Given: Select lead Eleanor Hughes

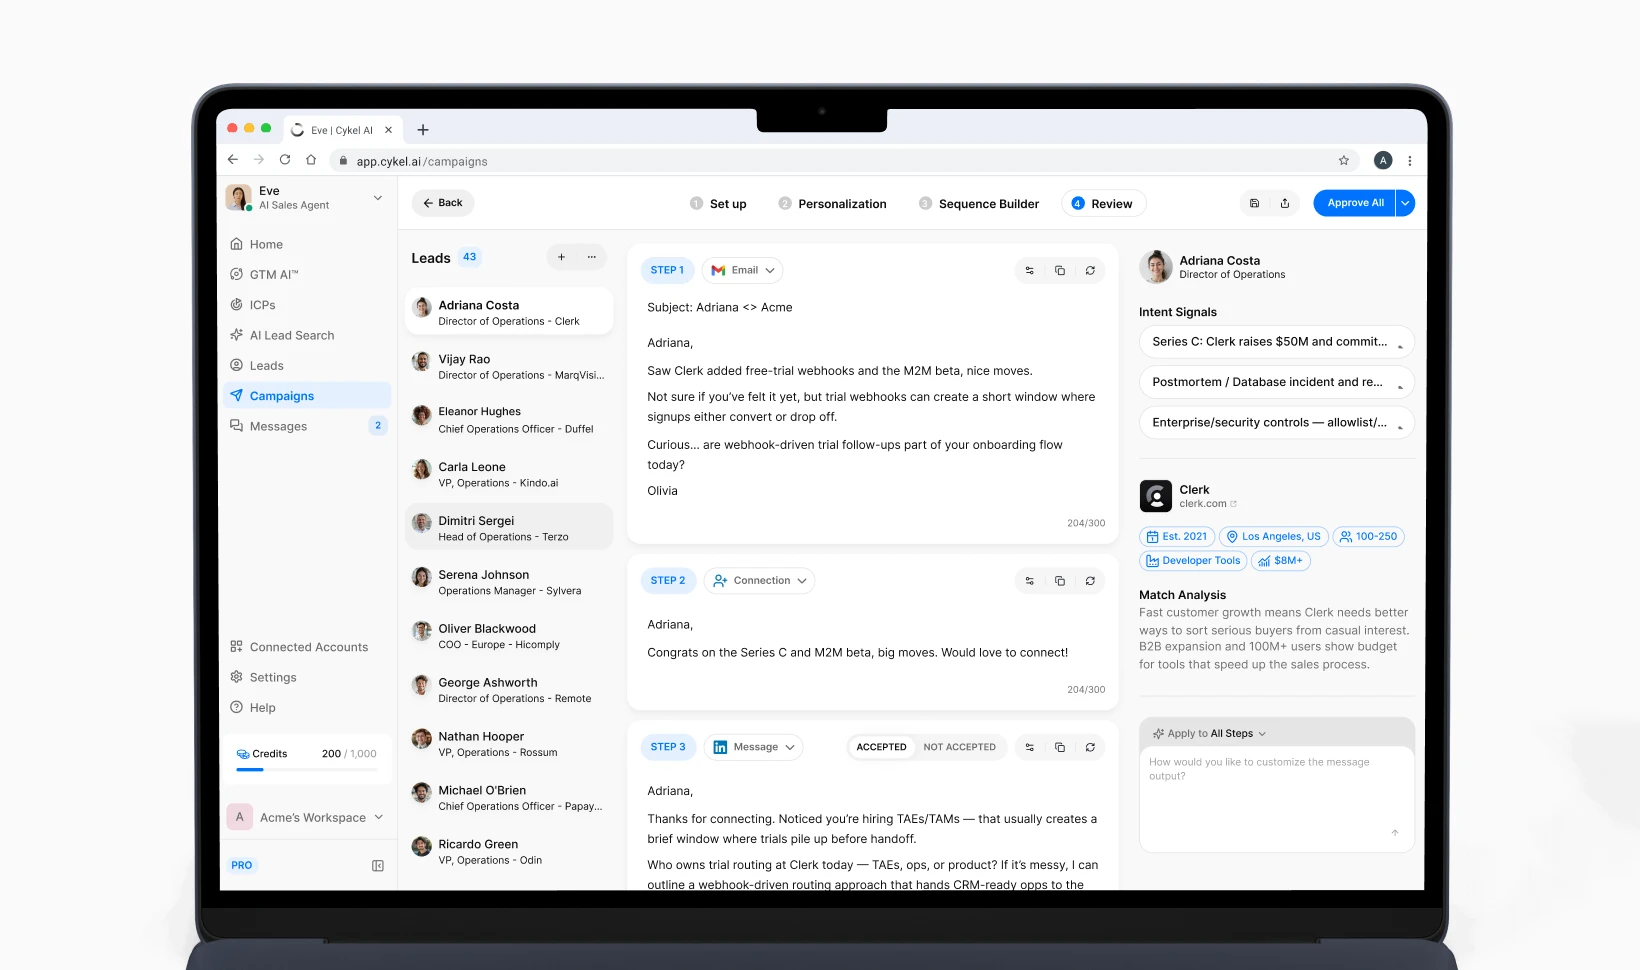Looking at the screenshot, I should click(510, 420).
